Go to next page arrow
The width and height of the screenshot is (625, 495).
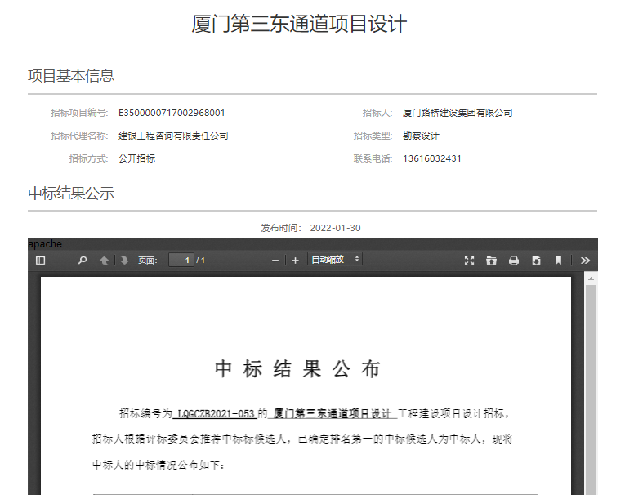point(124,260)
